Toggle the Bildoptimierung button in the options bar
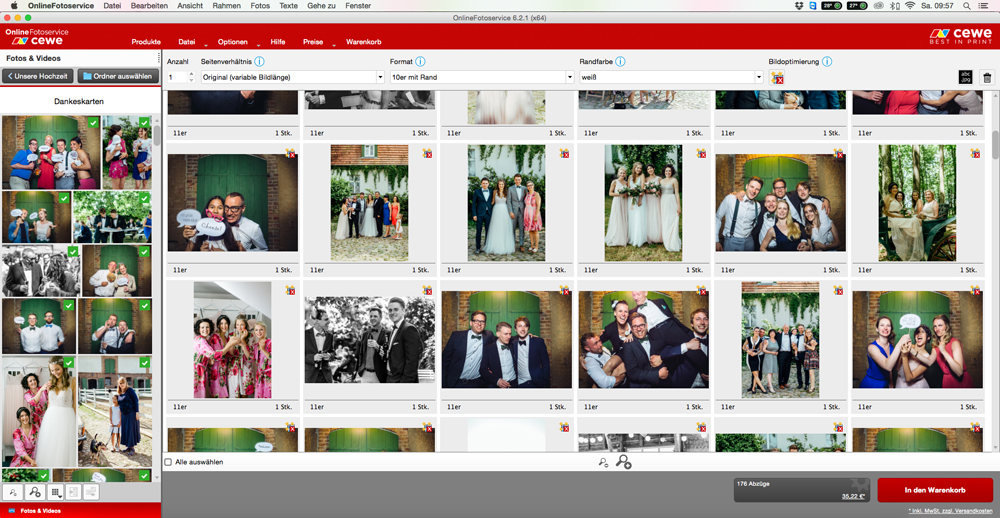The height and width of the screenshot is (518, 1000). coord(776,77)
